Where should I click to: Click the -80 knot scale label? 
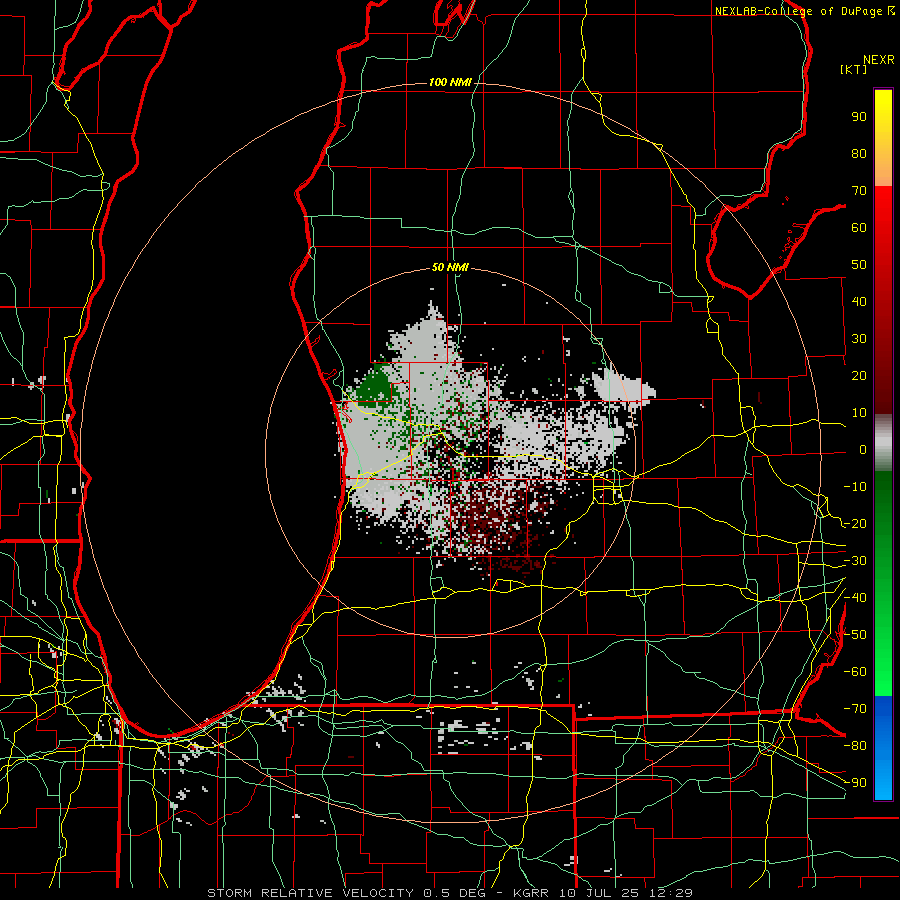click(855, 746)
